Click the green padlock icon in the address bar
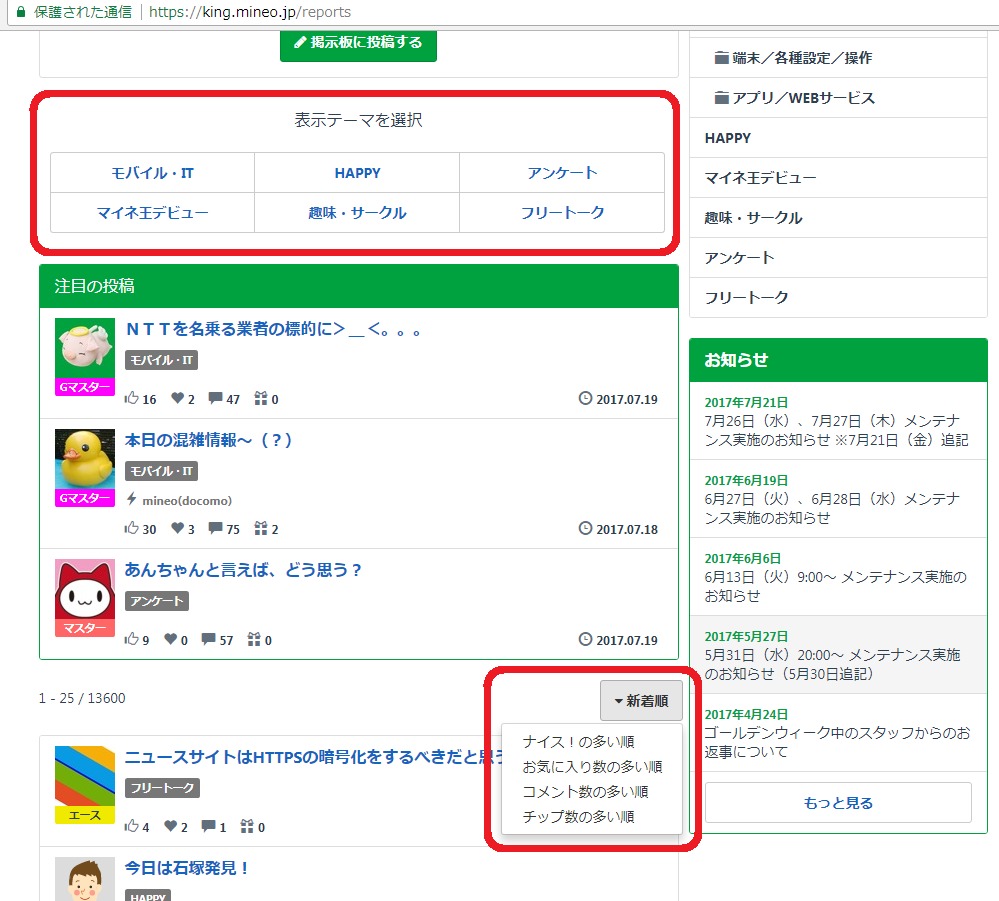Viewport: 999px width, 901px height. [x=19, y=12]
